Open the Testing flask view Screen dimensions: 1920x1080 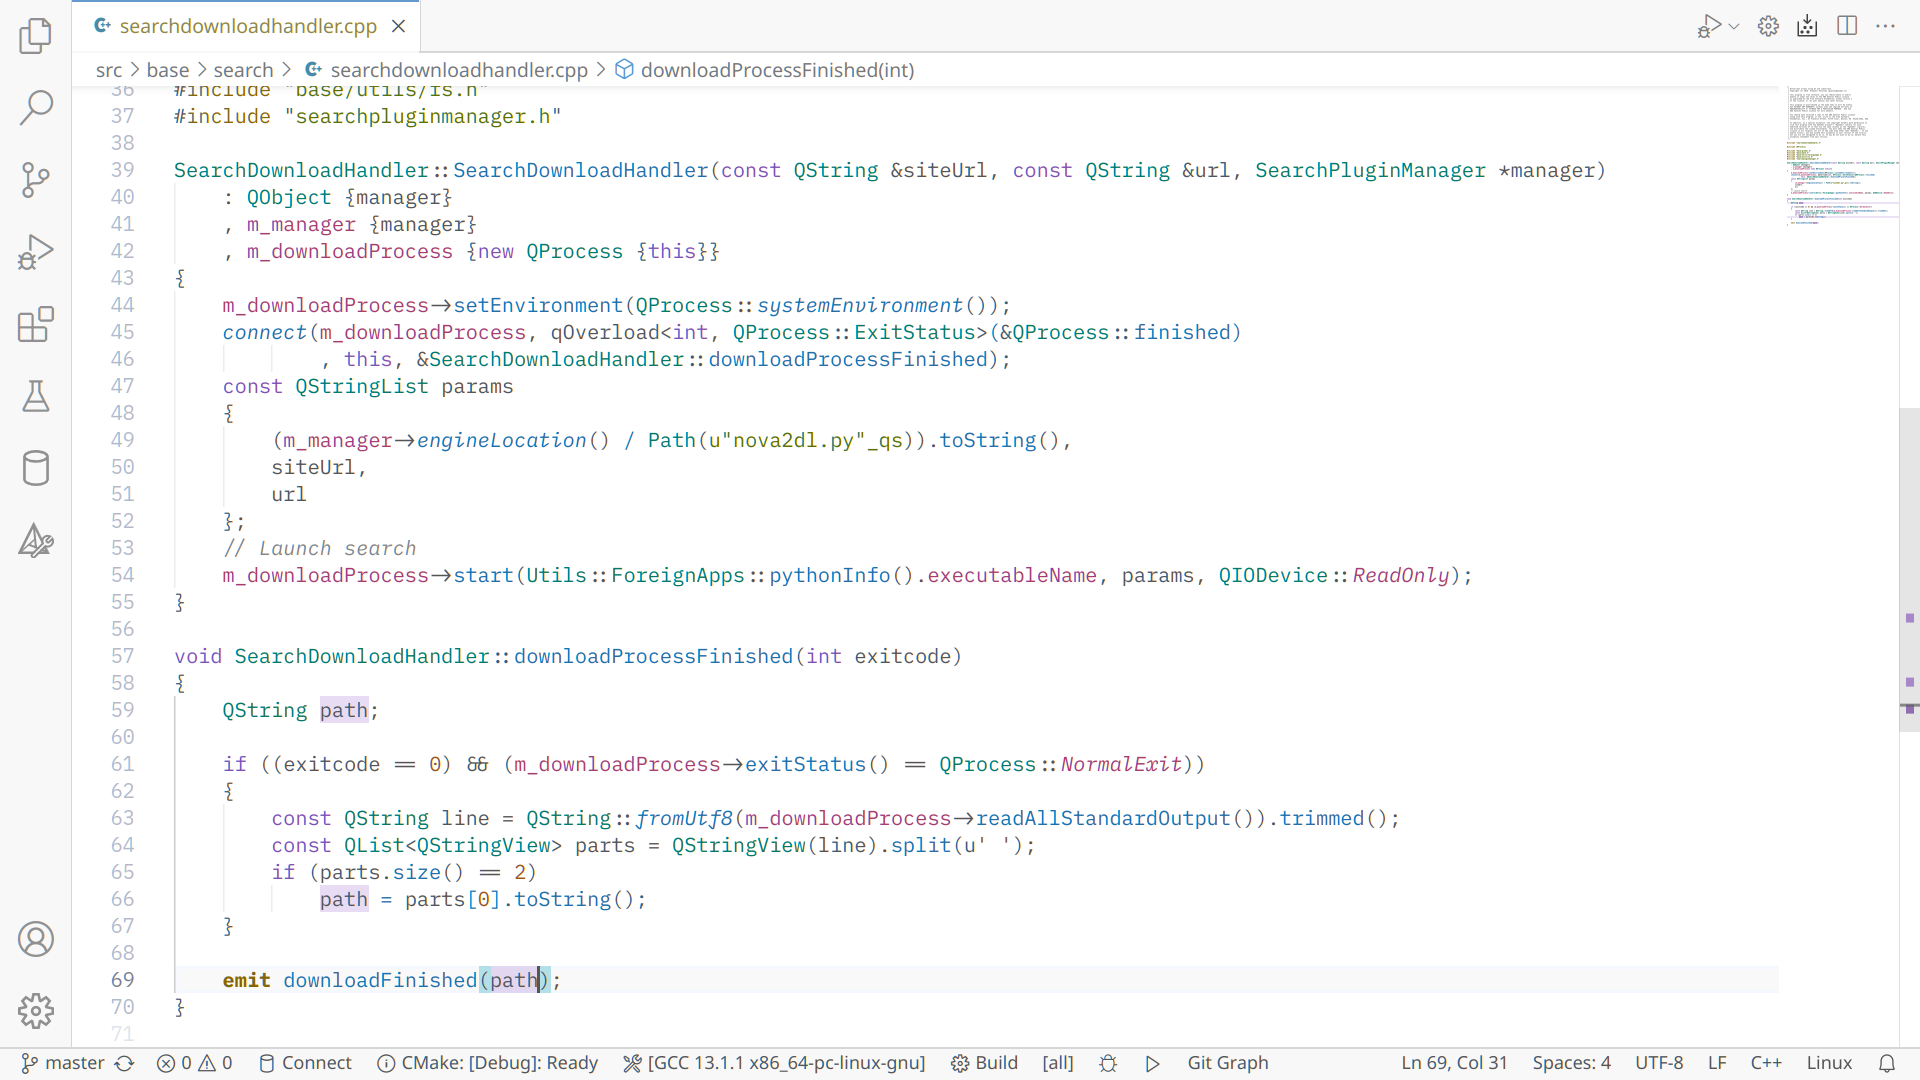click(x=36, y=396)
